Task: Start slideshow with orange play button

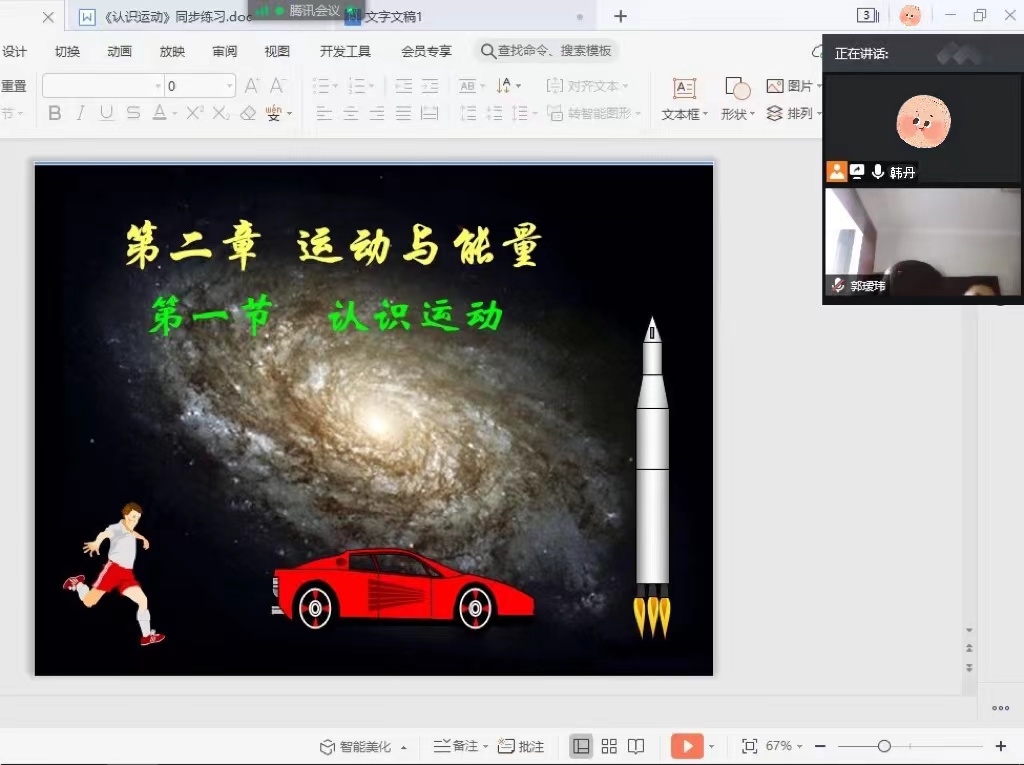Action: (x=686, y=746)
